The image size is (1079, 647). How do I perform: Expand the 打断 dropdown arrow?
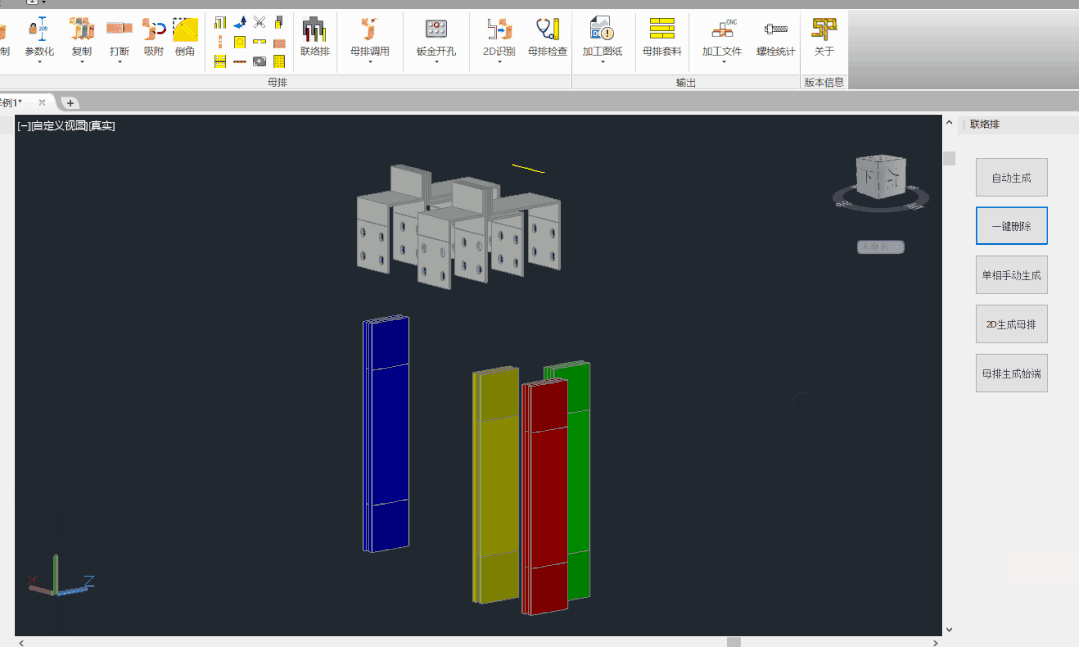click(119, 62)
